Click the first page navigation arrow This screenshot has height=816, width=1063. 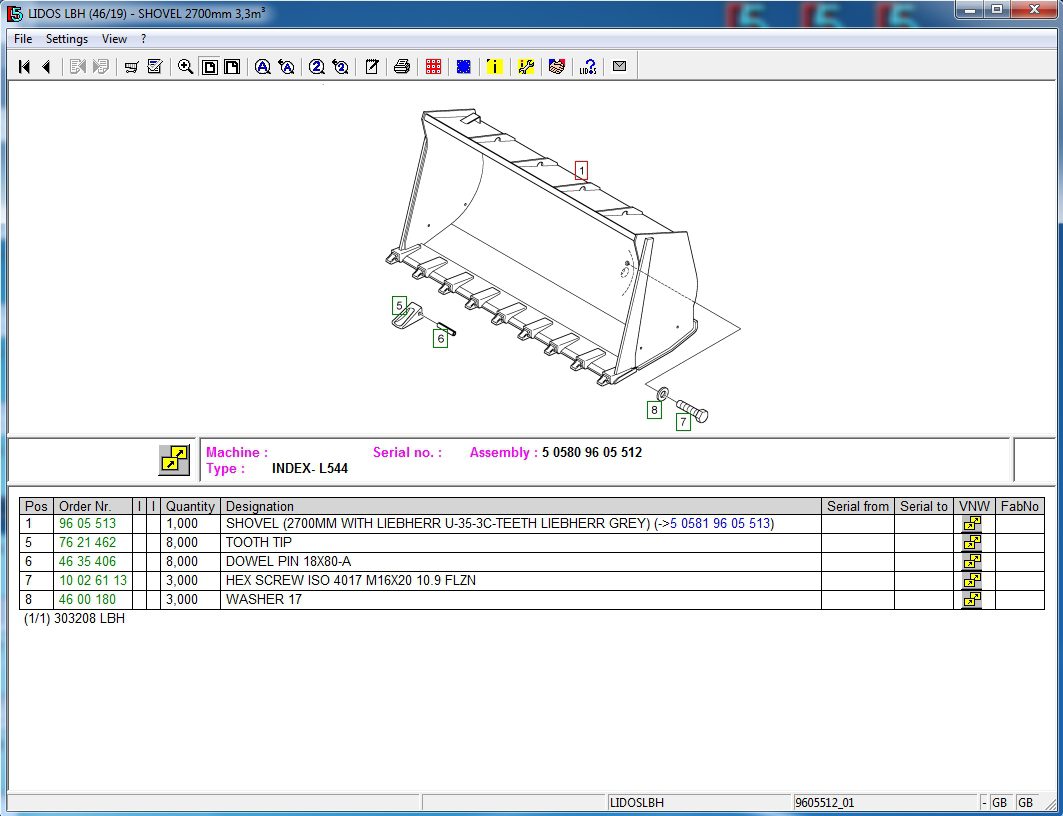pyautogui.click(x=24, y=67)
